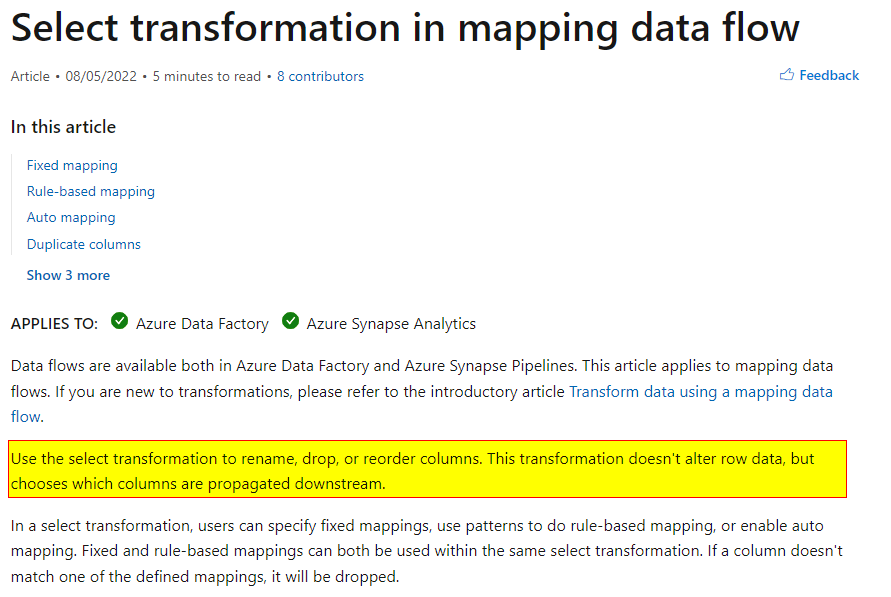The width and height of the screenshot is (891, 597).
Task: Open the Fixed mapping section link
Action: click(71, 165)
